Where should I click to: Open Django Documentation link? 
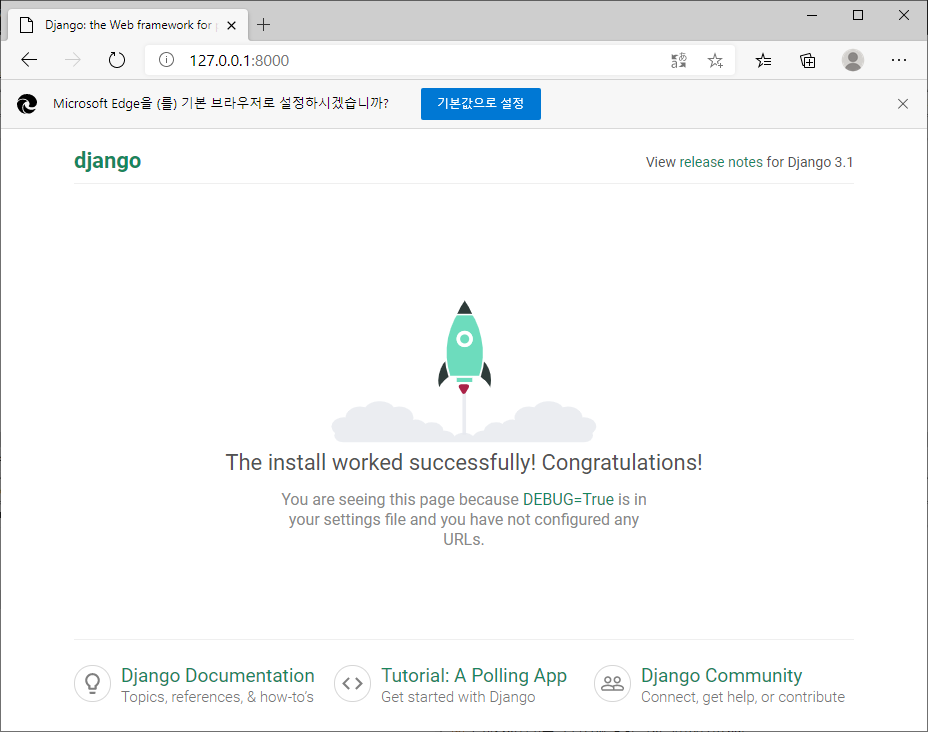(x=218, y=675)
